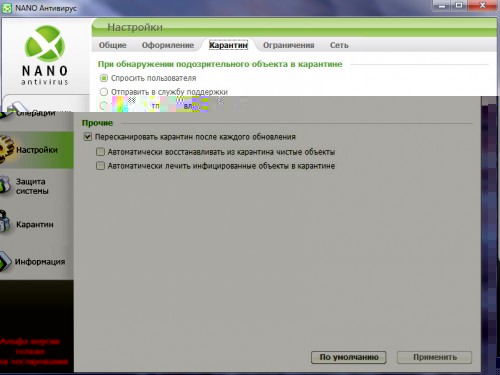Select the Карантин settings tab
This screenshot has width=500, height=375.
pyautogui.click(x=228, y=45)
